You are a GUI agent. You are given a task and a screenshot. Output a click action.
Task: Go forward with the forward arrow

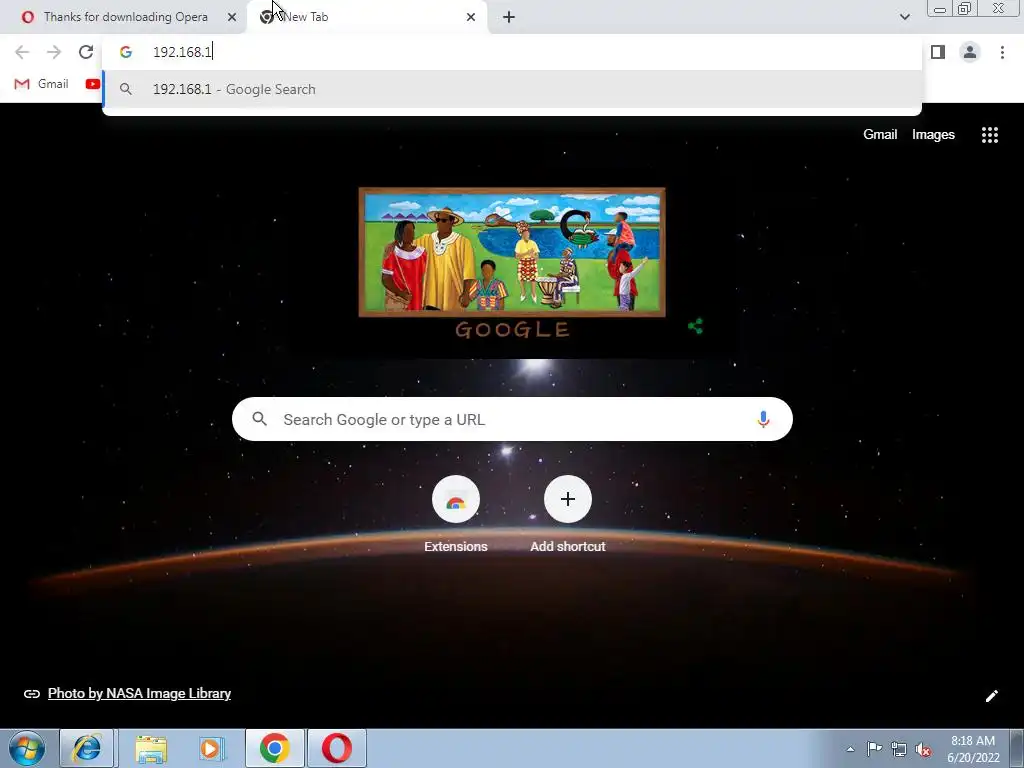54,52
